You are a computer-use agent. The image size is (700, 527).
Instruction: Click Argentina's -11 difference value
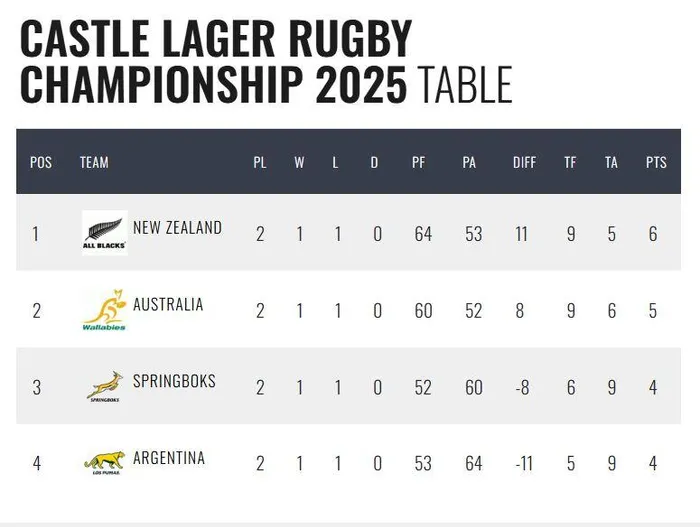[524, 464]
